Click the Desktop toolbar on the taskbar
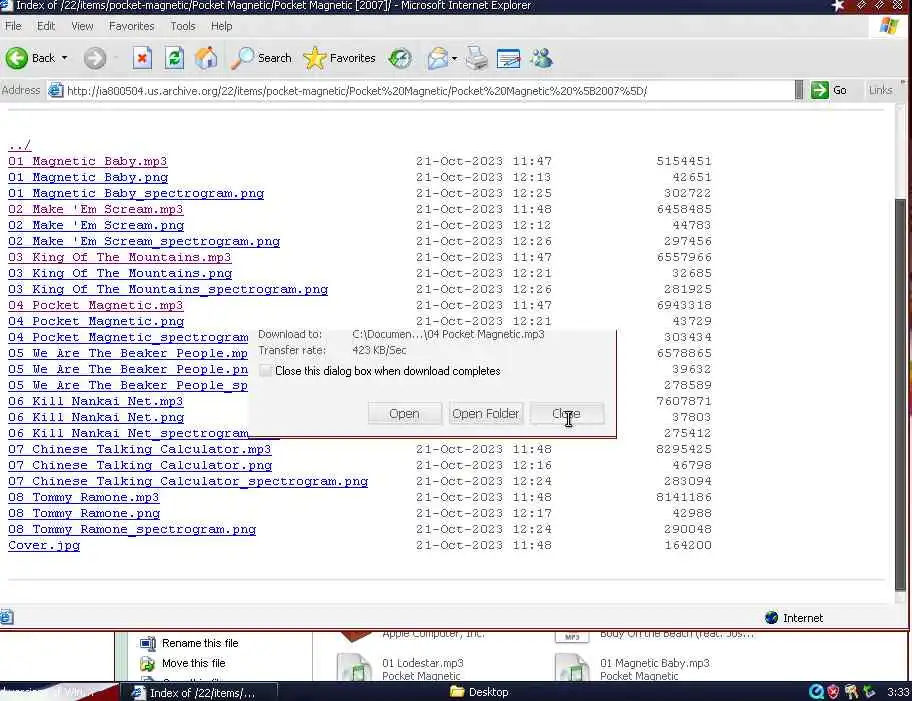The image size is (912, 701). click(x=479, y=692)
